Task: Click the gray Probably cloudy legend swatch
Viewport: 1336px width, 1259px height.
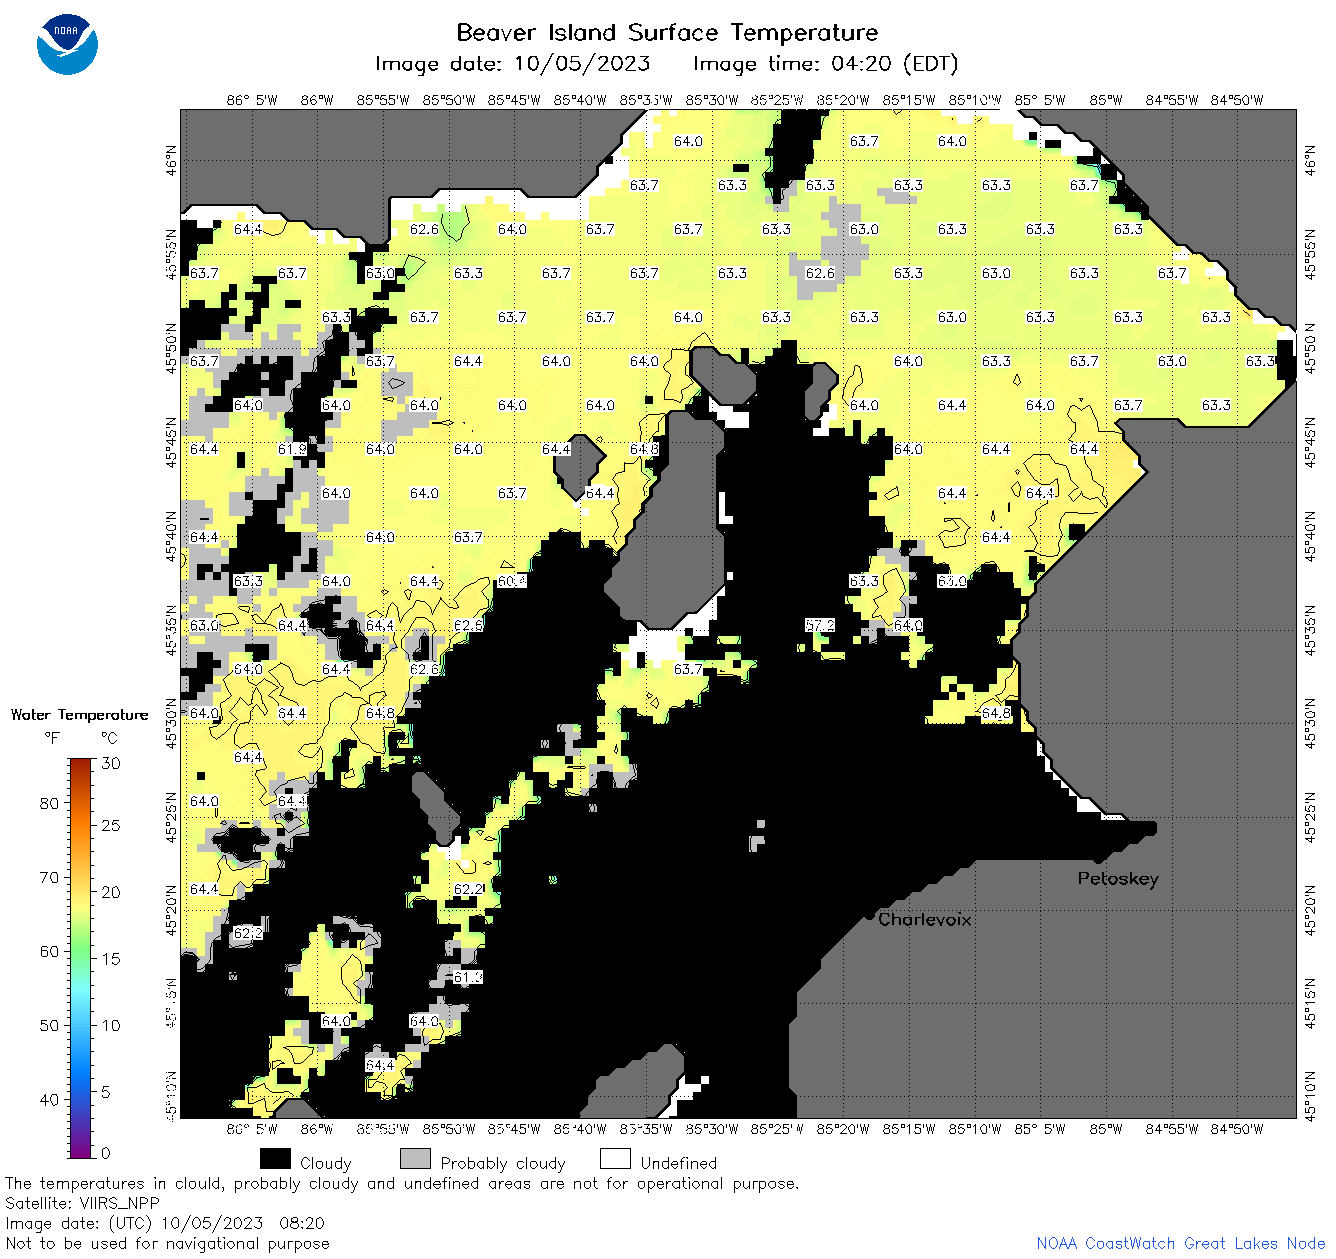Action: pos(415,1159)
